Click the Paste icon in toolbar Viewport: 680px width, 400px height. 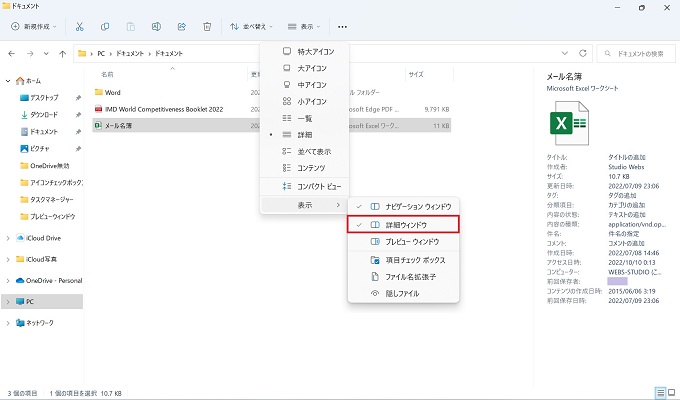click(130, 27)
